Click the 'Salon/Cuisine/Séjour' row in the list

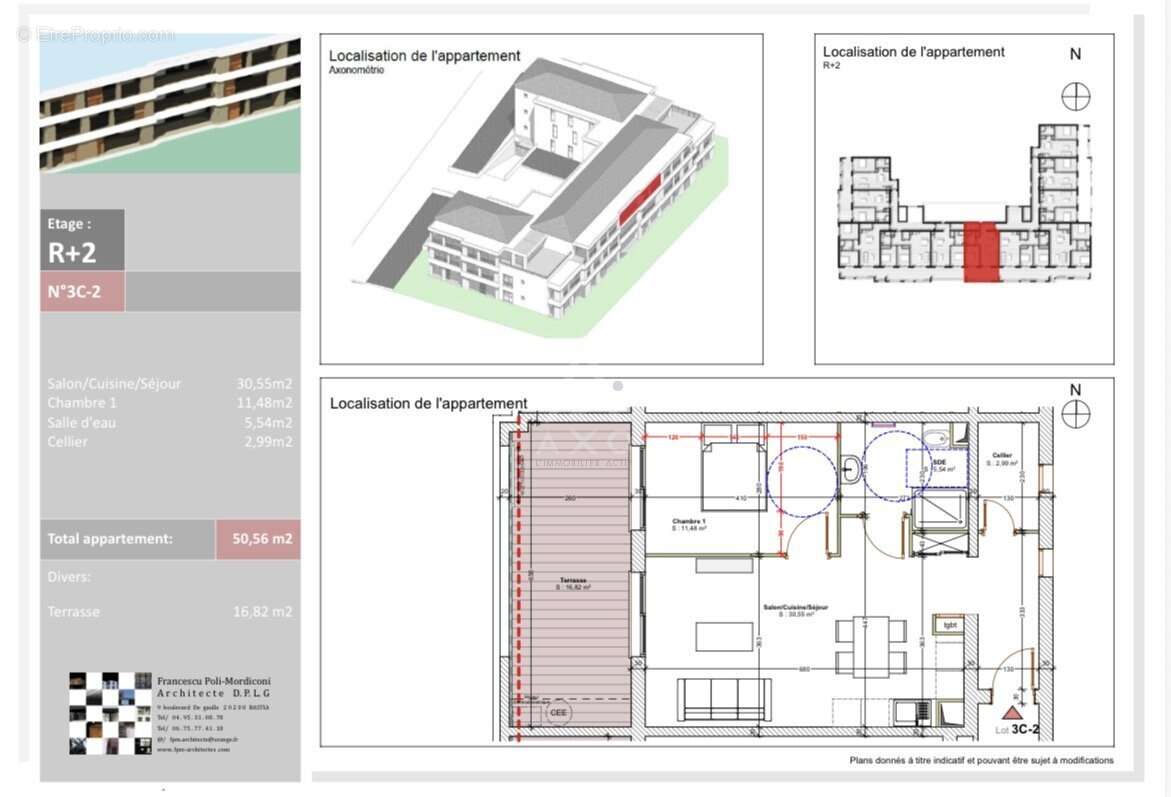tap(170, 383)
